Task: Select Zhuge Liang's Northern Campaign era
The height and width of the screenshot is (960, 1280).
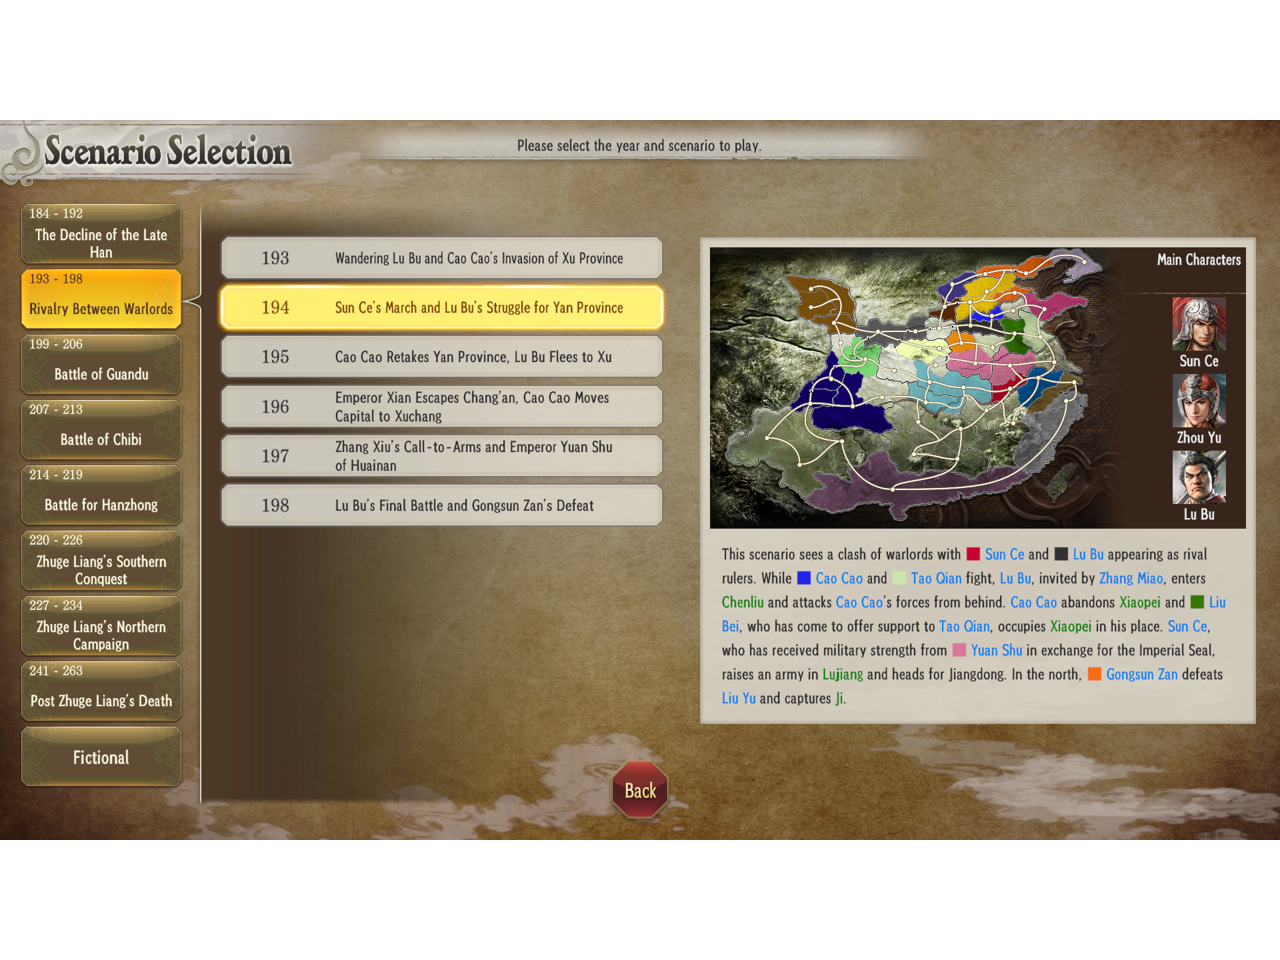Action: [101, 626]
